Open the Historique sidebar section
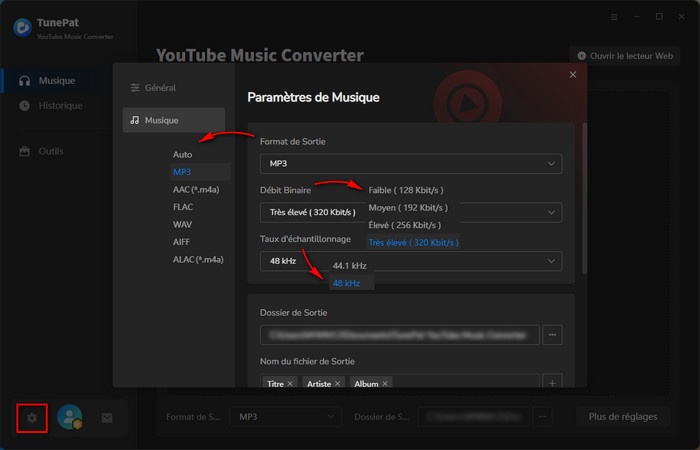The height and width of the screenshot is (450, 700). coord(50,106)
